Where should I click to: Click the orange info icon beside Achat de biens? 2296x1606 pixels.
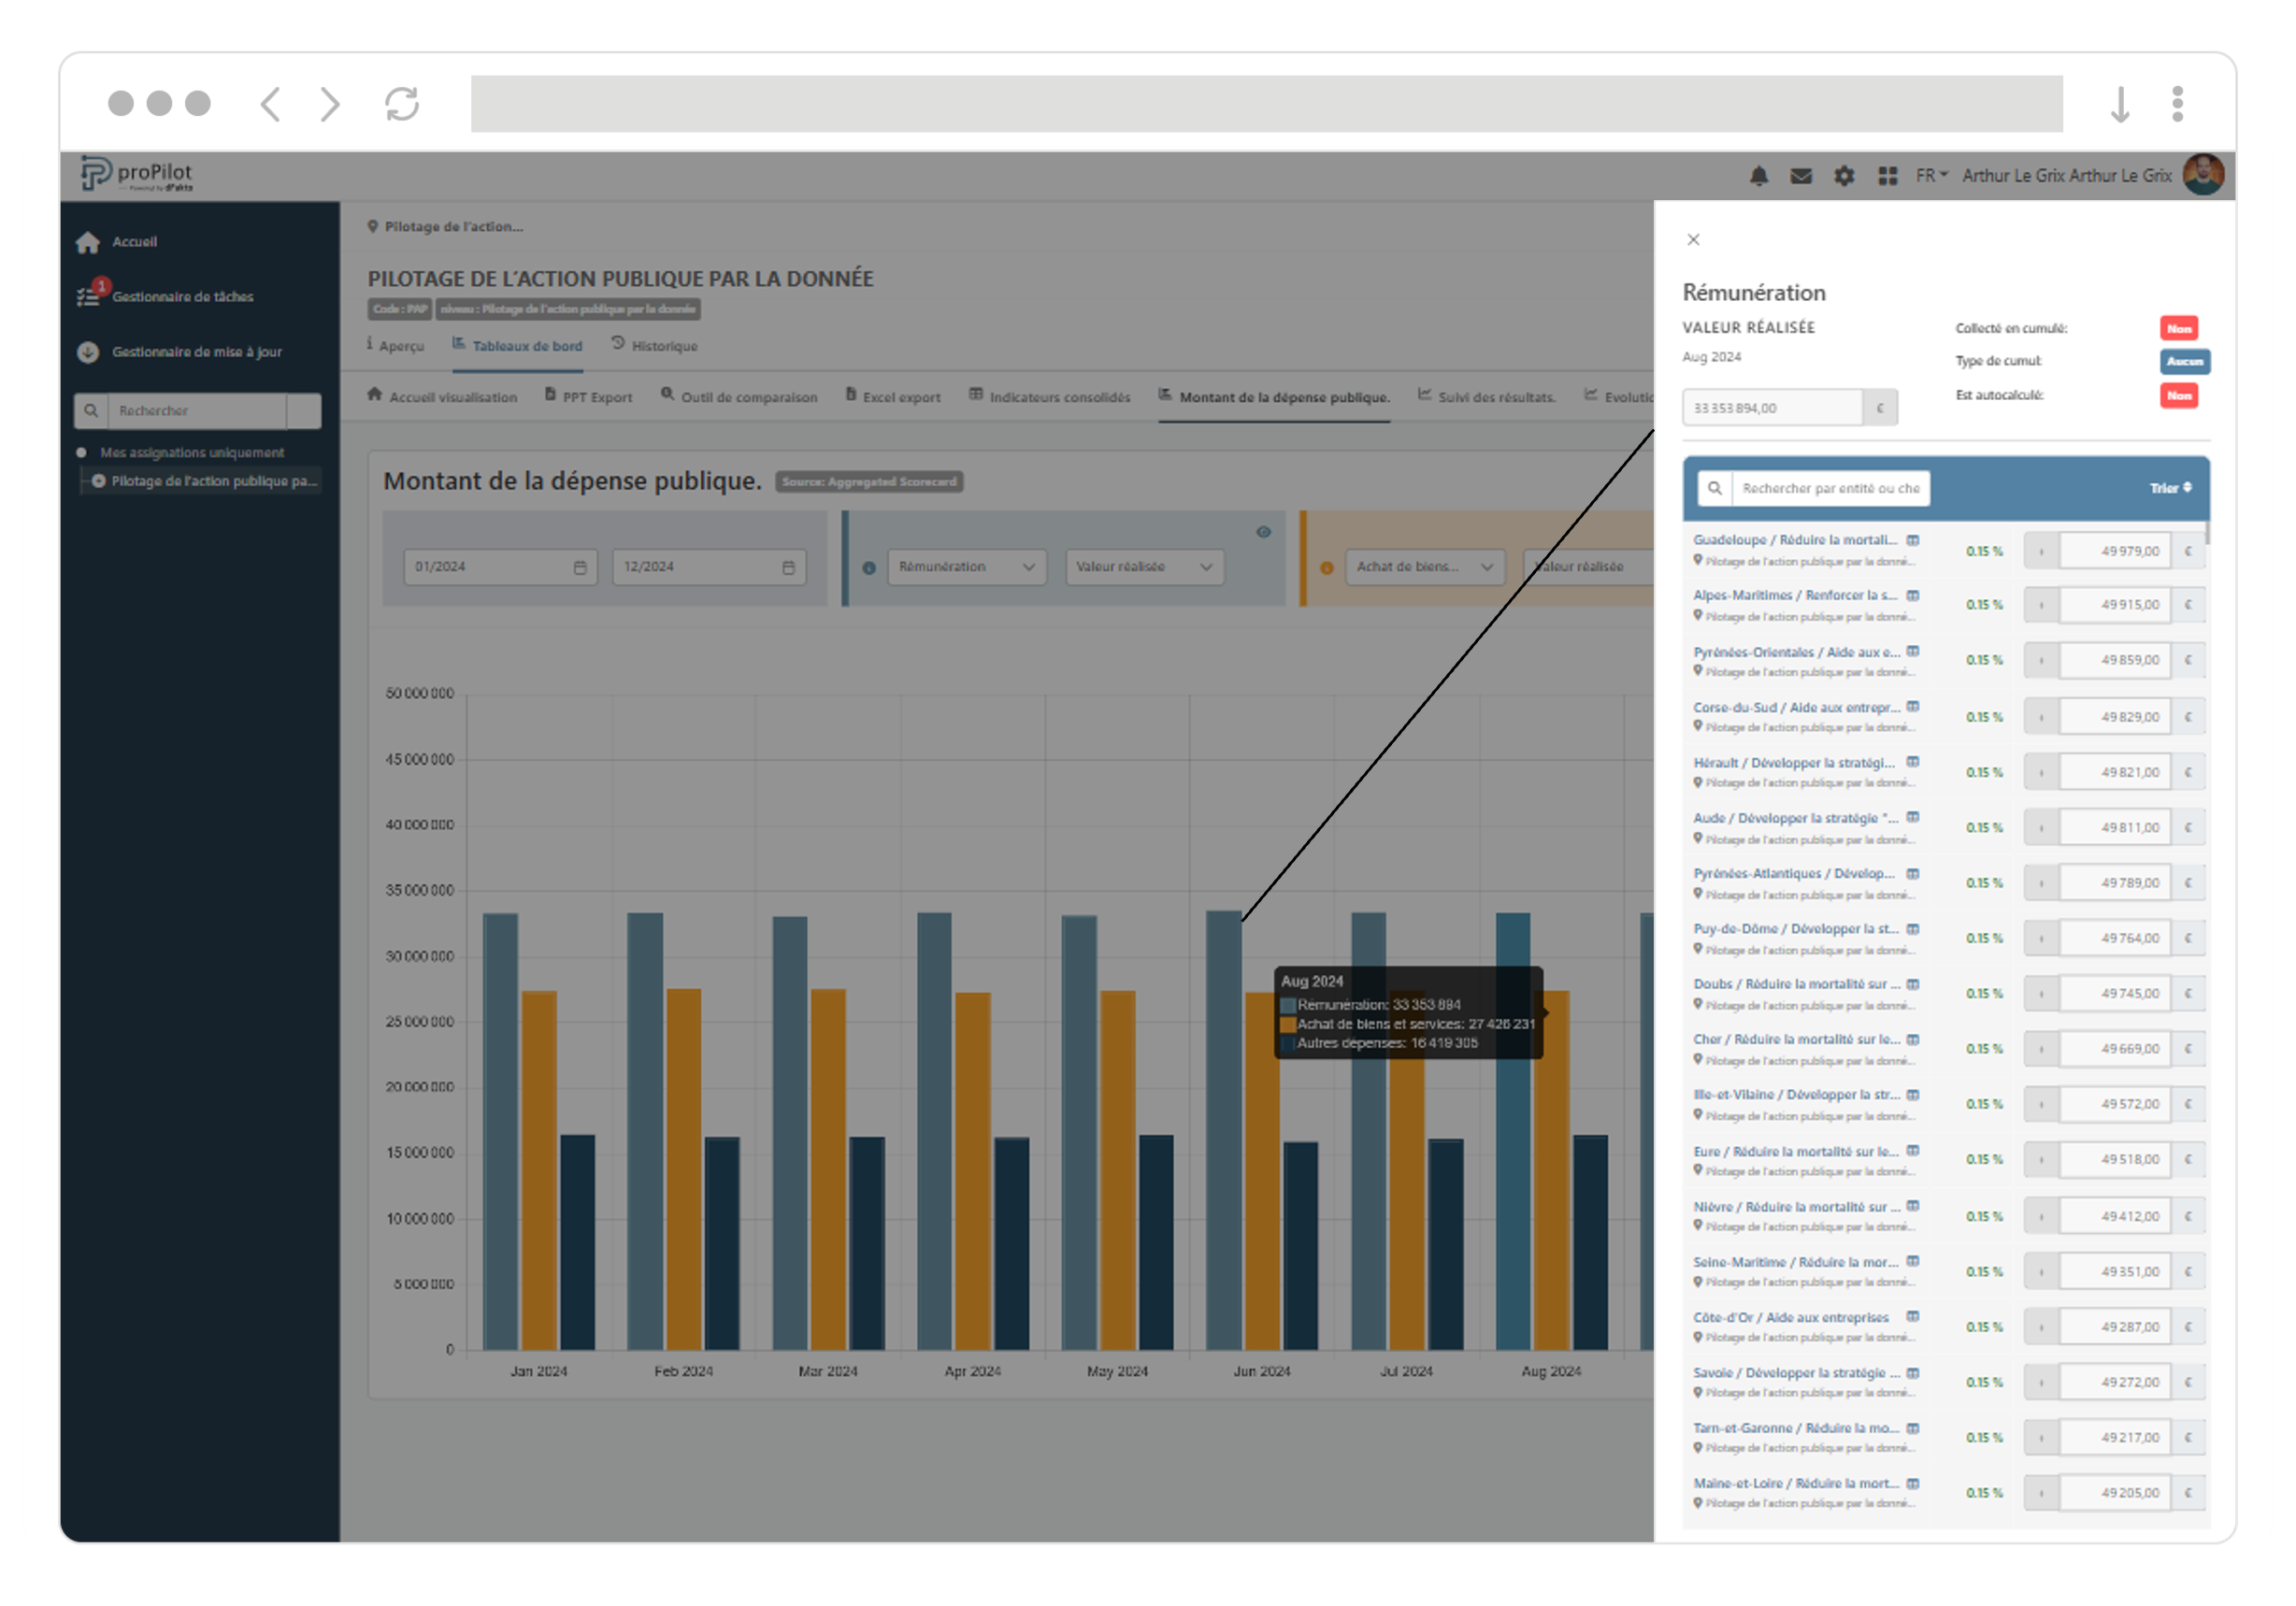pos(1326,568)
